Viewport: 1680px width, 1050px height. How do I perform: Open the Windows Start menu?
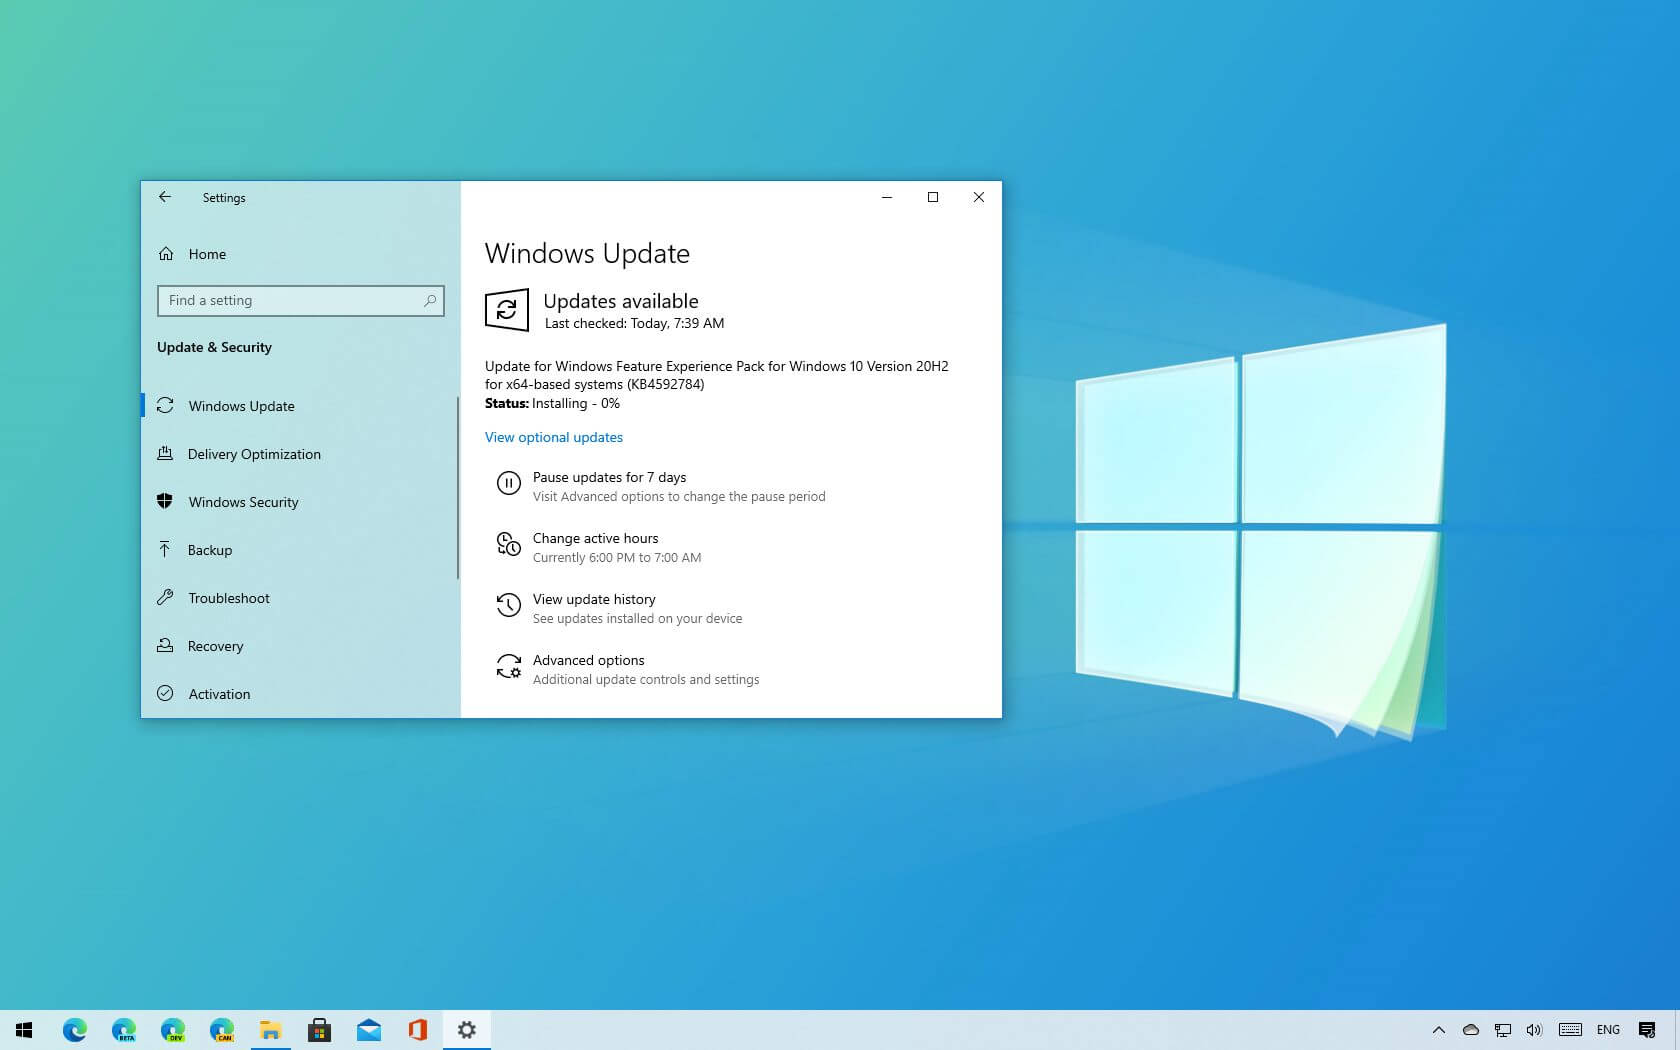24,1030
